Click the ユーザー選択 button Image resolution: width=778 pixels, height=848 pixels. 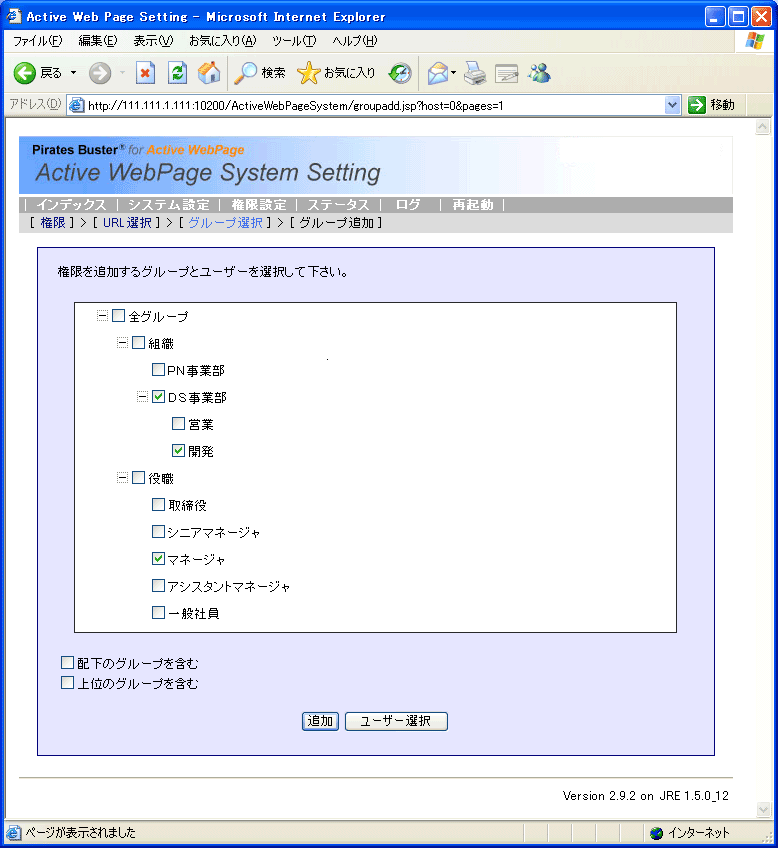tap(396, 721)
